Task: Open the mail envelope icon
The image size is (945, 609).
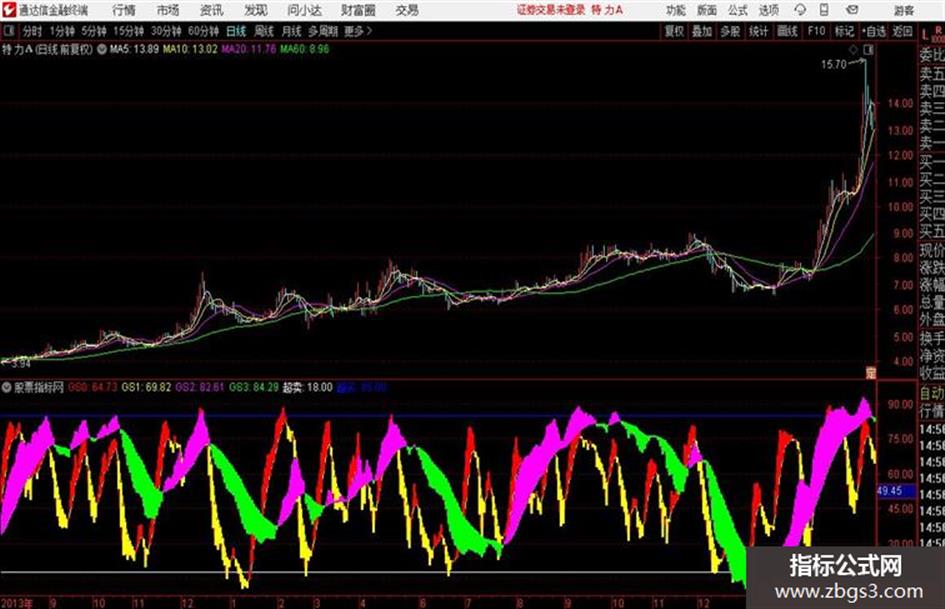Action: point(852,10)
